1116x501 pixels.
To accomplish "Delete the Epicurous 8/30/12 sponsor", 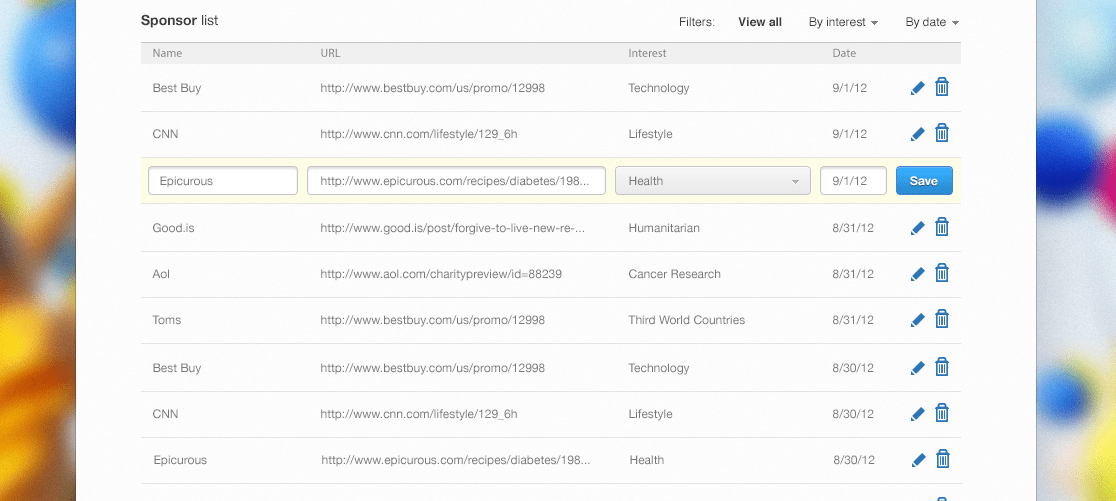I will 943,459.
